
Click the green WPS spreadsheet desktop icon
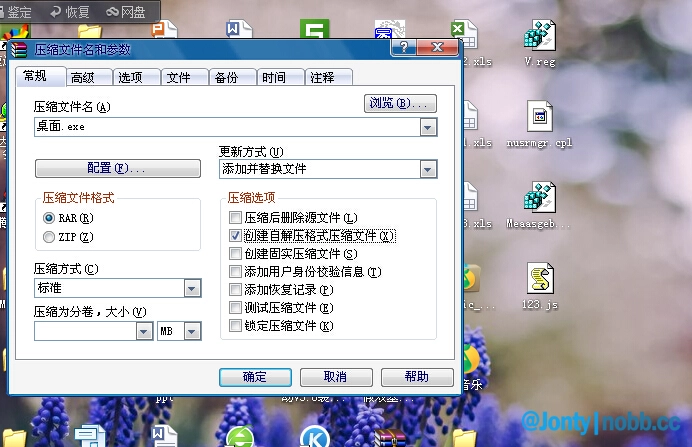[x=316, y=33]
